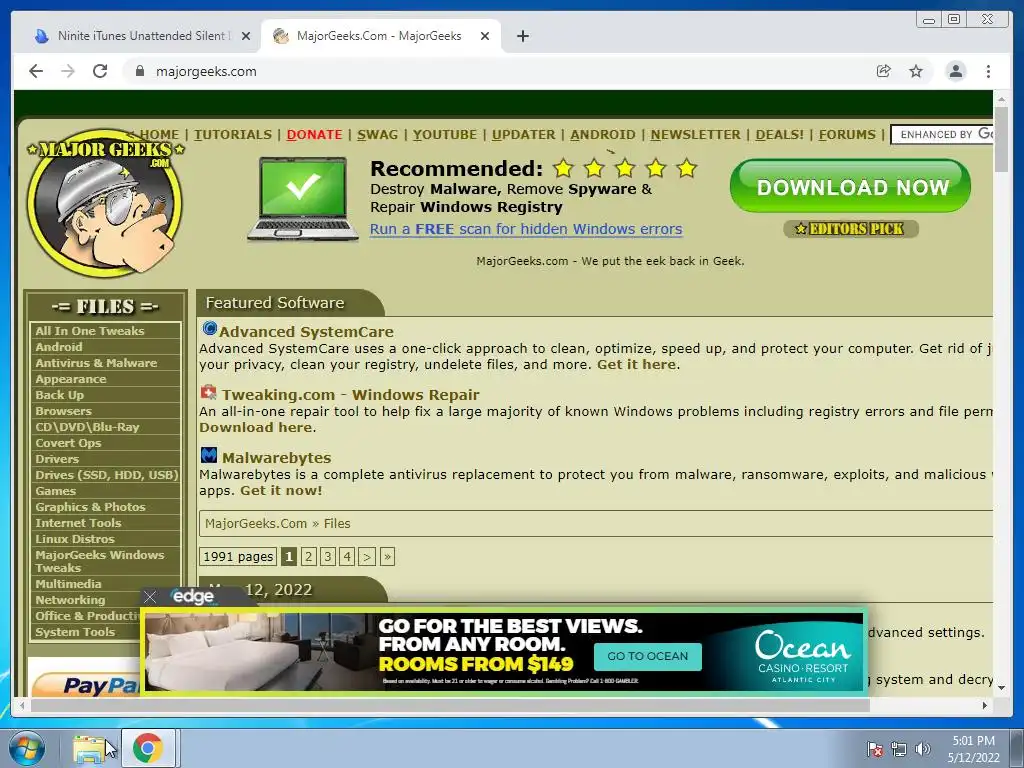Click Download here under Windows Repair

click(255, 428)
